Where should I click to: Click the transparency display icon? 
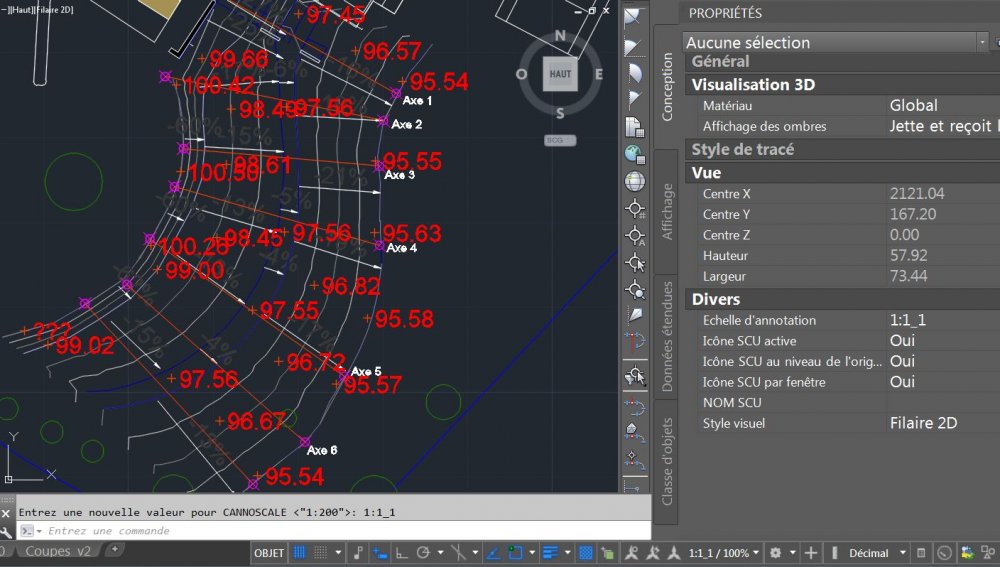[x=585, y=553]
